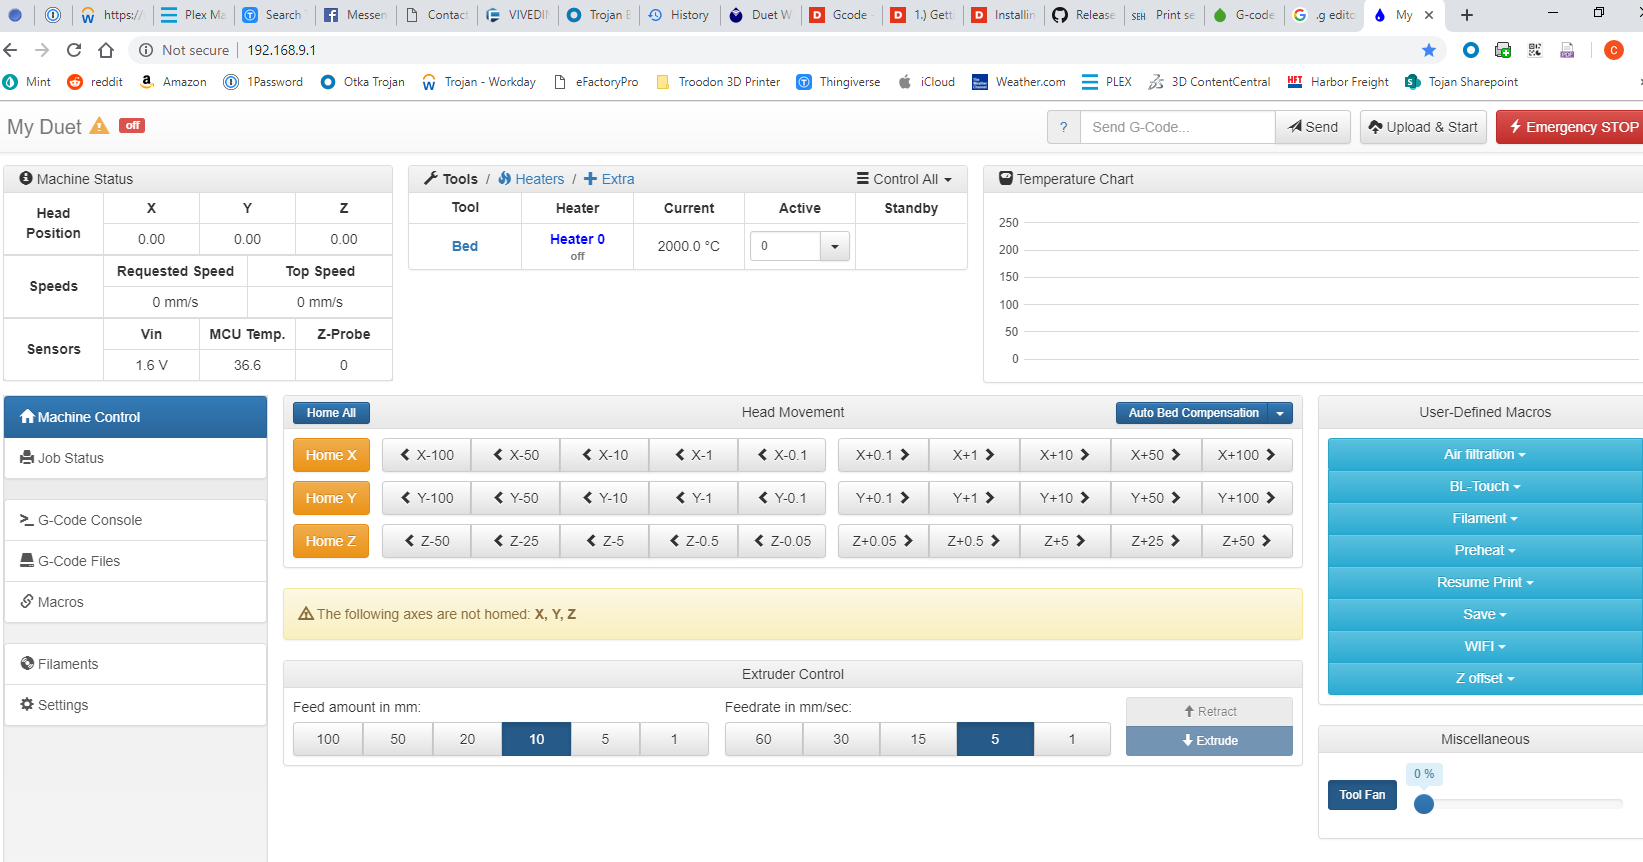
Task: Expand Auto Bed Compensation split arrow
Action: click(x=1280, y=413)
